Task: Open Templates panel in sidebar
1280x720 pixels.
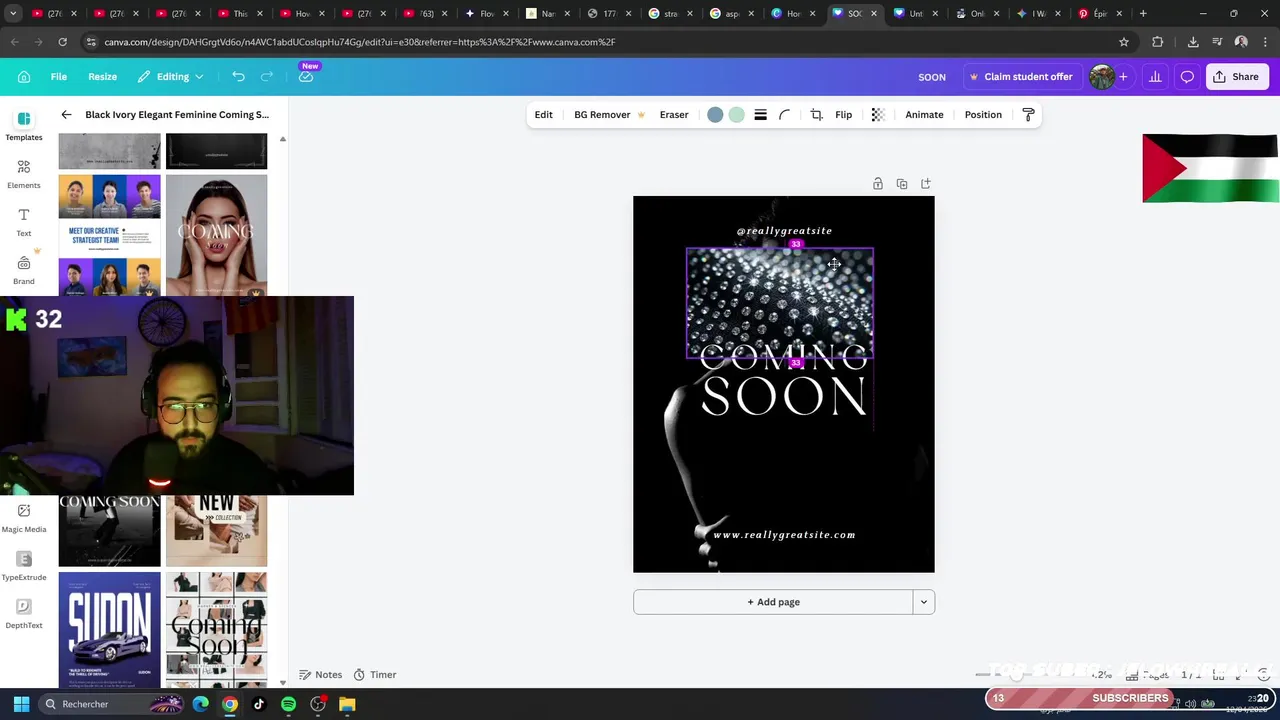Action: click(x=24, y=126)
